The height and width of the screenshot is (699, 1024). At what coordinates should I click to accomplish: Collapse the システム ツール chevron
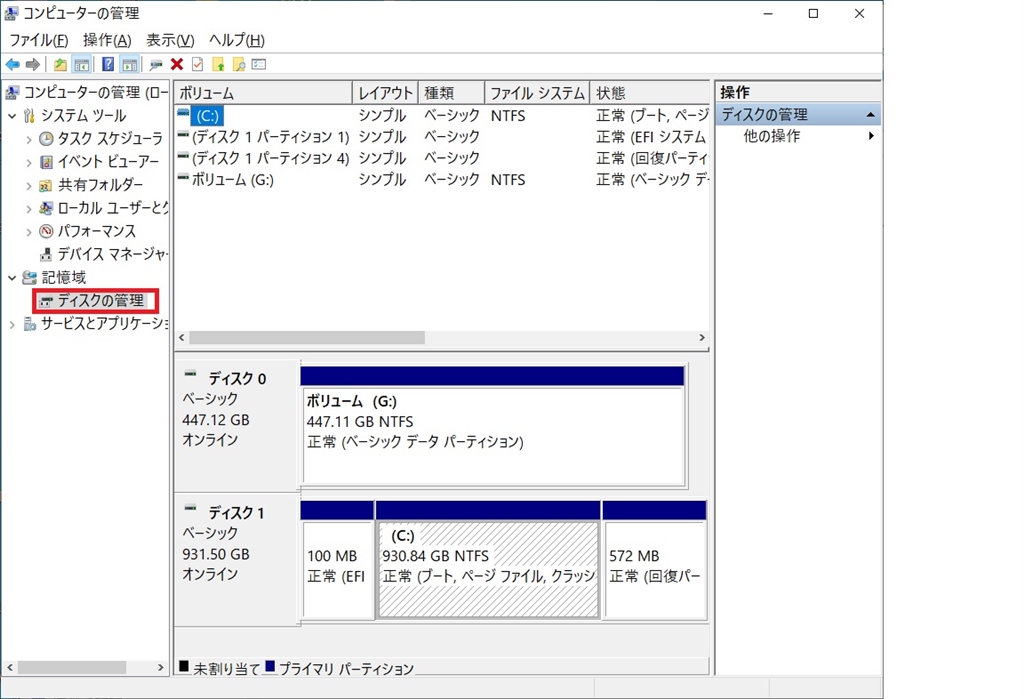(x=12, y=116)
